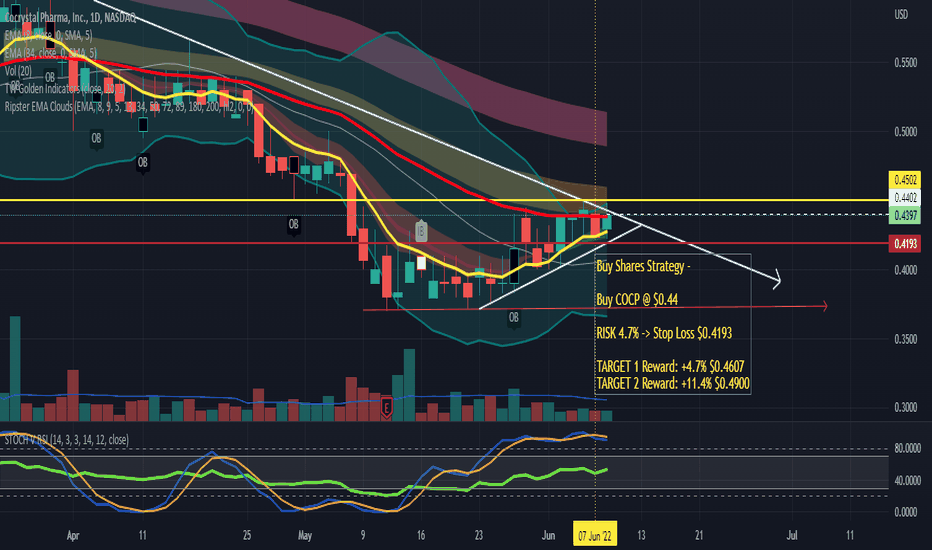
Task: Select the 'TARGET 2 Reward: +11.4% $0.4900' line
Action: [673, 384]
